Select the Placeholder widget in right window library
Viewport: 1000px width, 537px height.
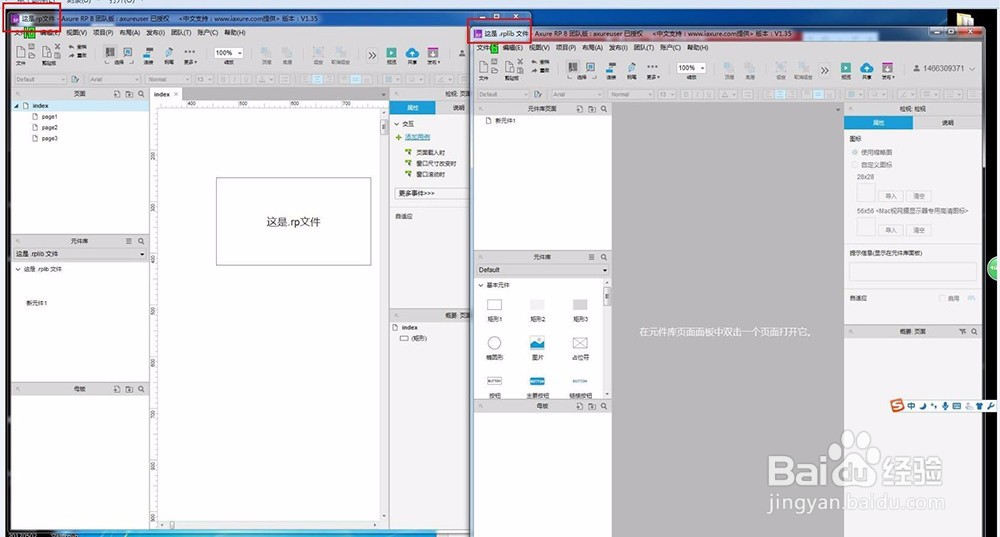click(580, 343)
